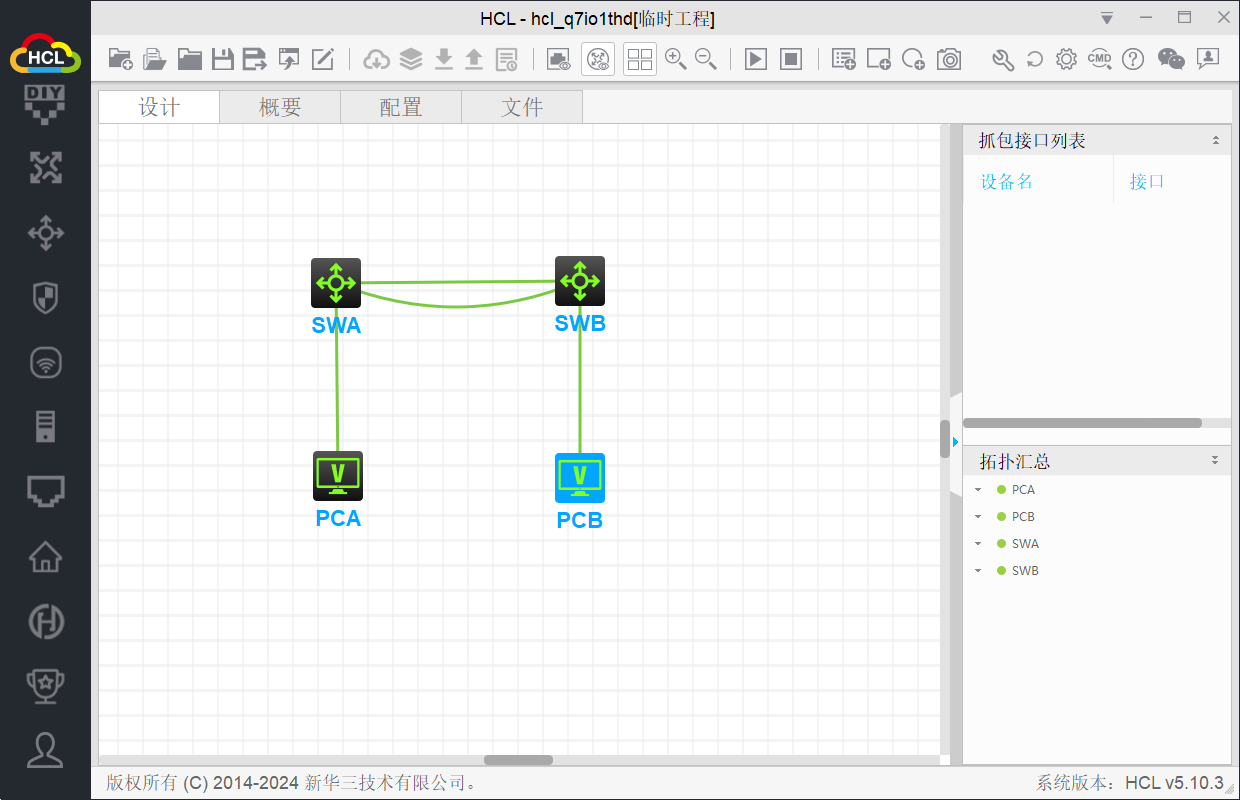Switch to the 文件 tab
The height and width of the screenshot is (800, 1240).
tap(522, 108)
